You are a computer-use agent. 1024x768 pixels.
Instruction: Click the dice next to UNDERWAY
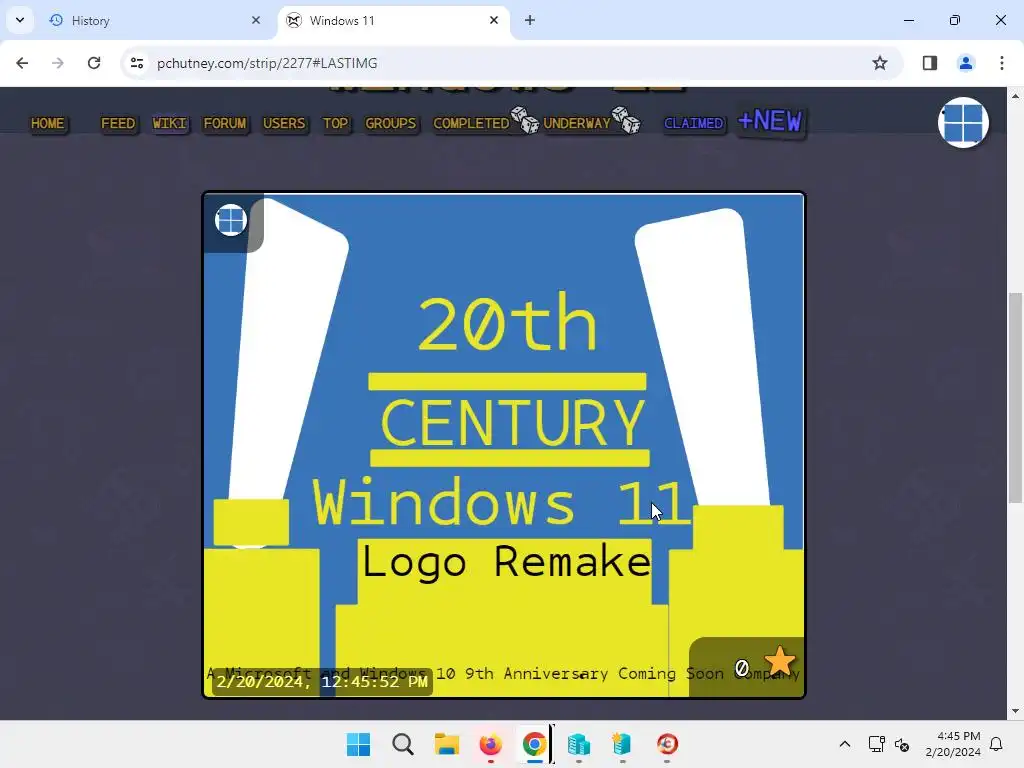[626, 120]
